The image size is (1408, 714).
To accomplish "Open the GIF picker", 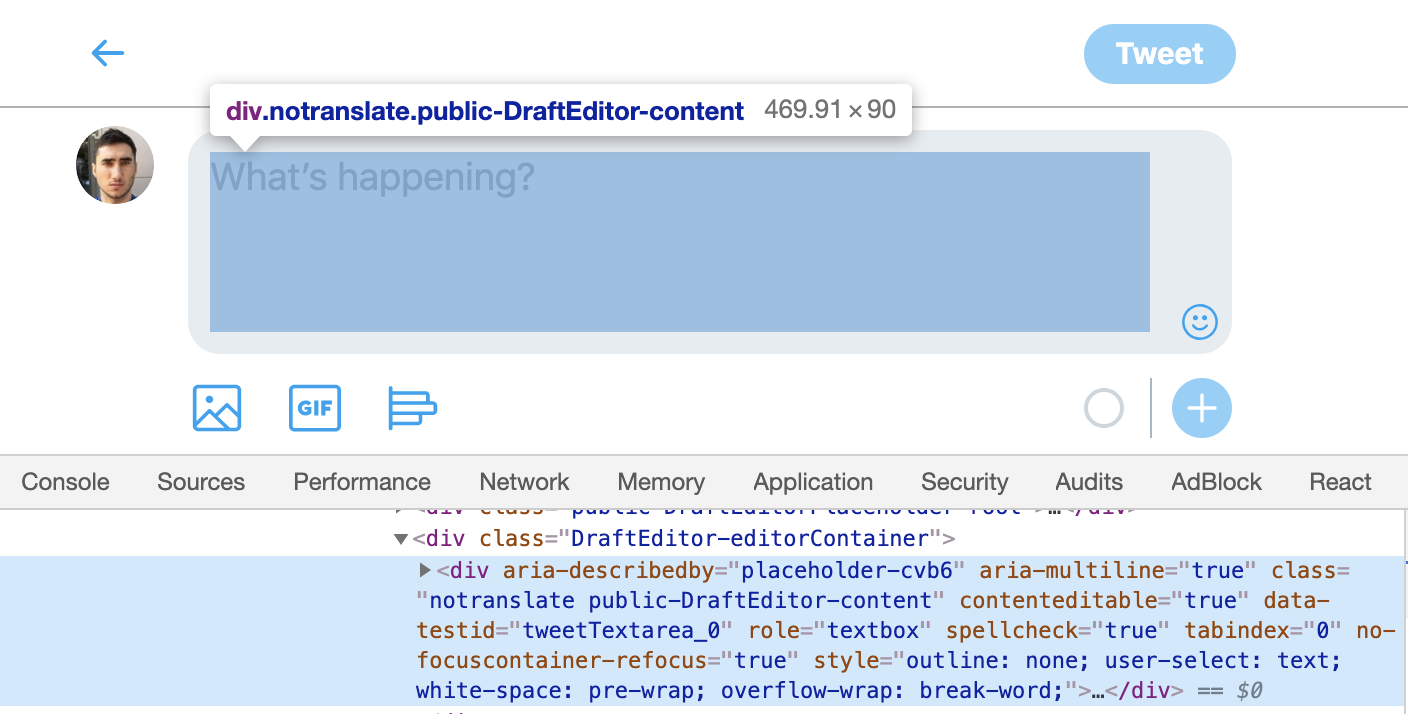I will click(315, 408).
